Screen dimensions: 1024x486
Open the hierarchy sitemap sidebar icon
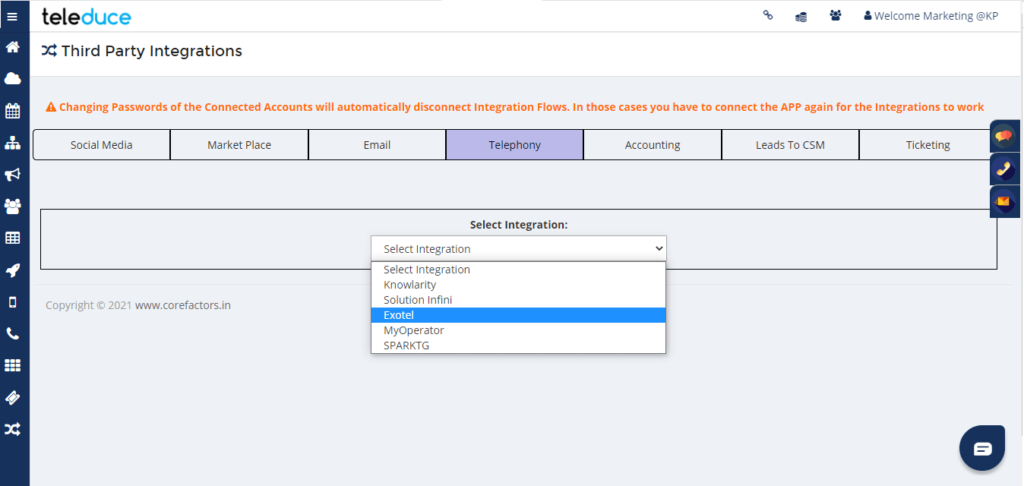[12, 143]
